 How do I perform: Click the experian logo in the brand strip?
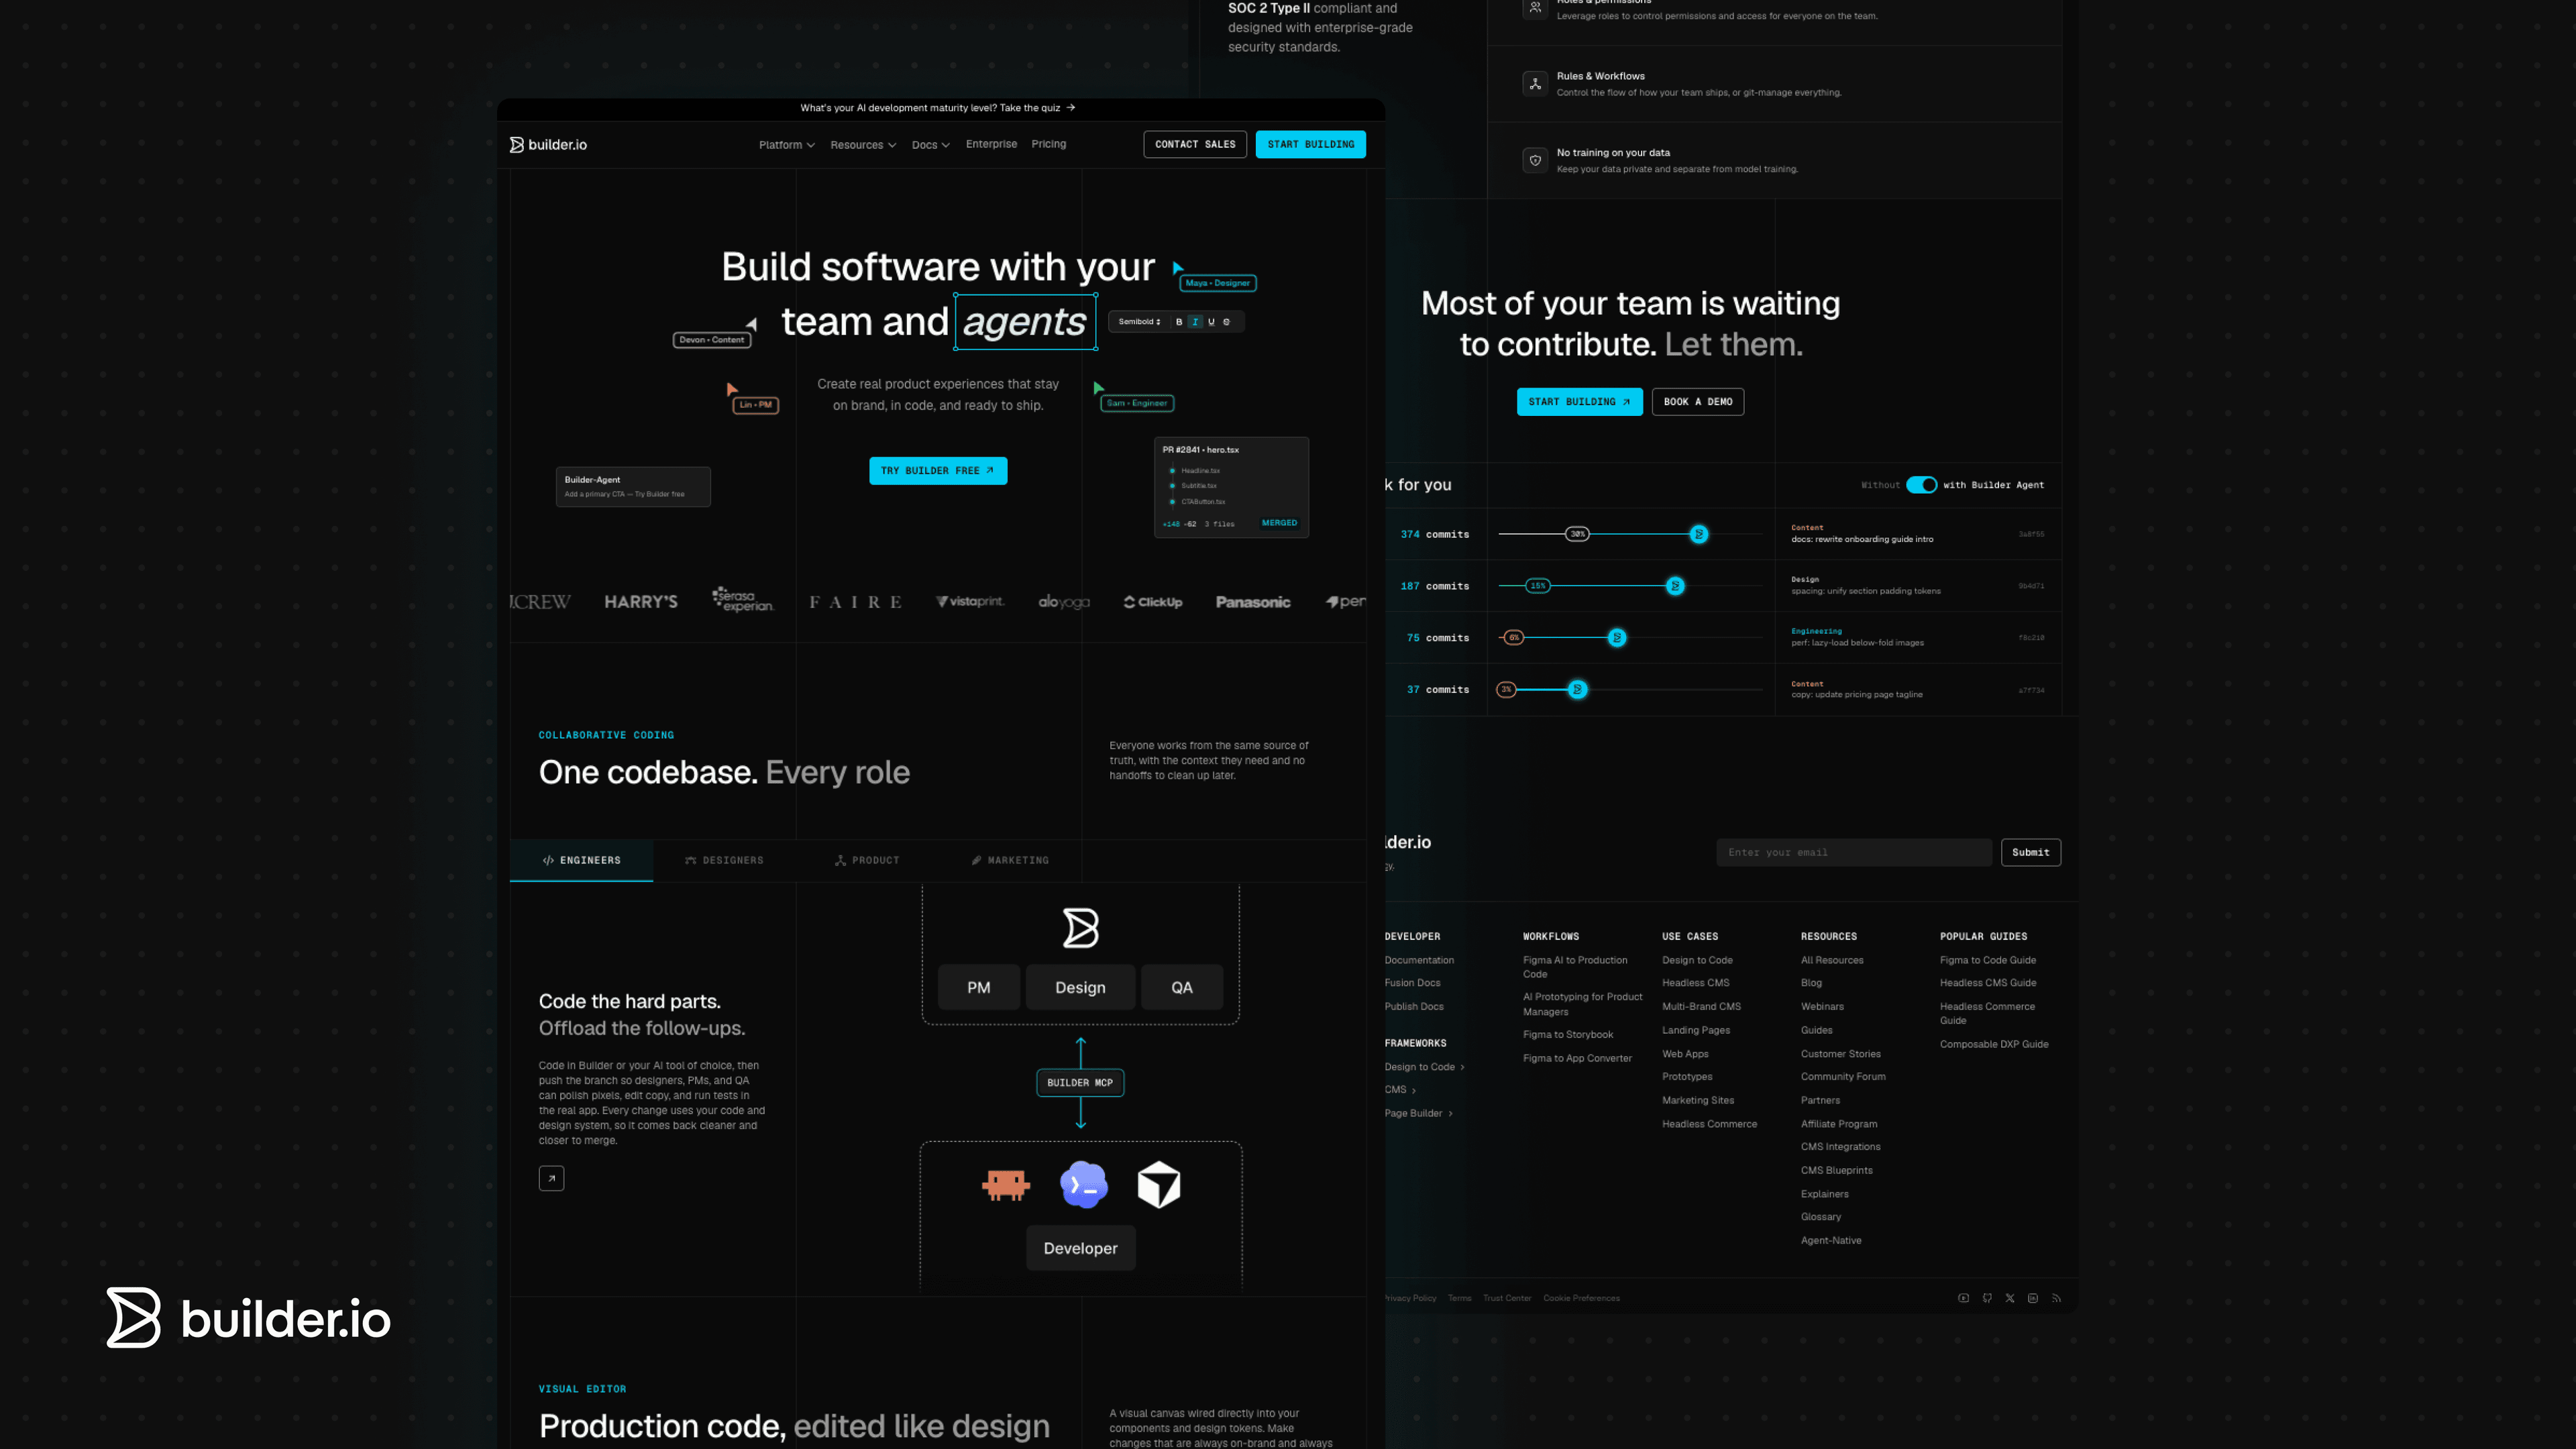click(743, 600)
